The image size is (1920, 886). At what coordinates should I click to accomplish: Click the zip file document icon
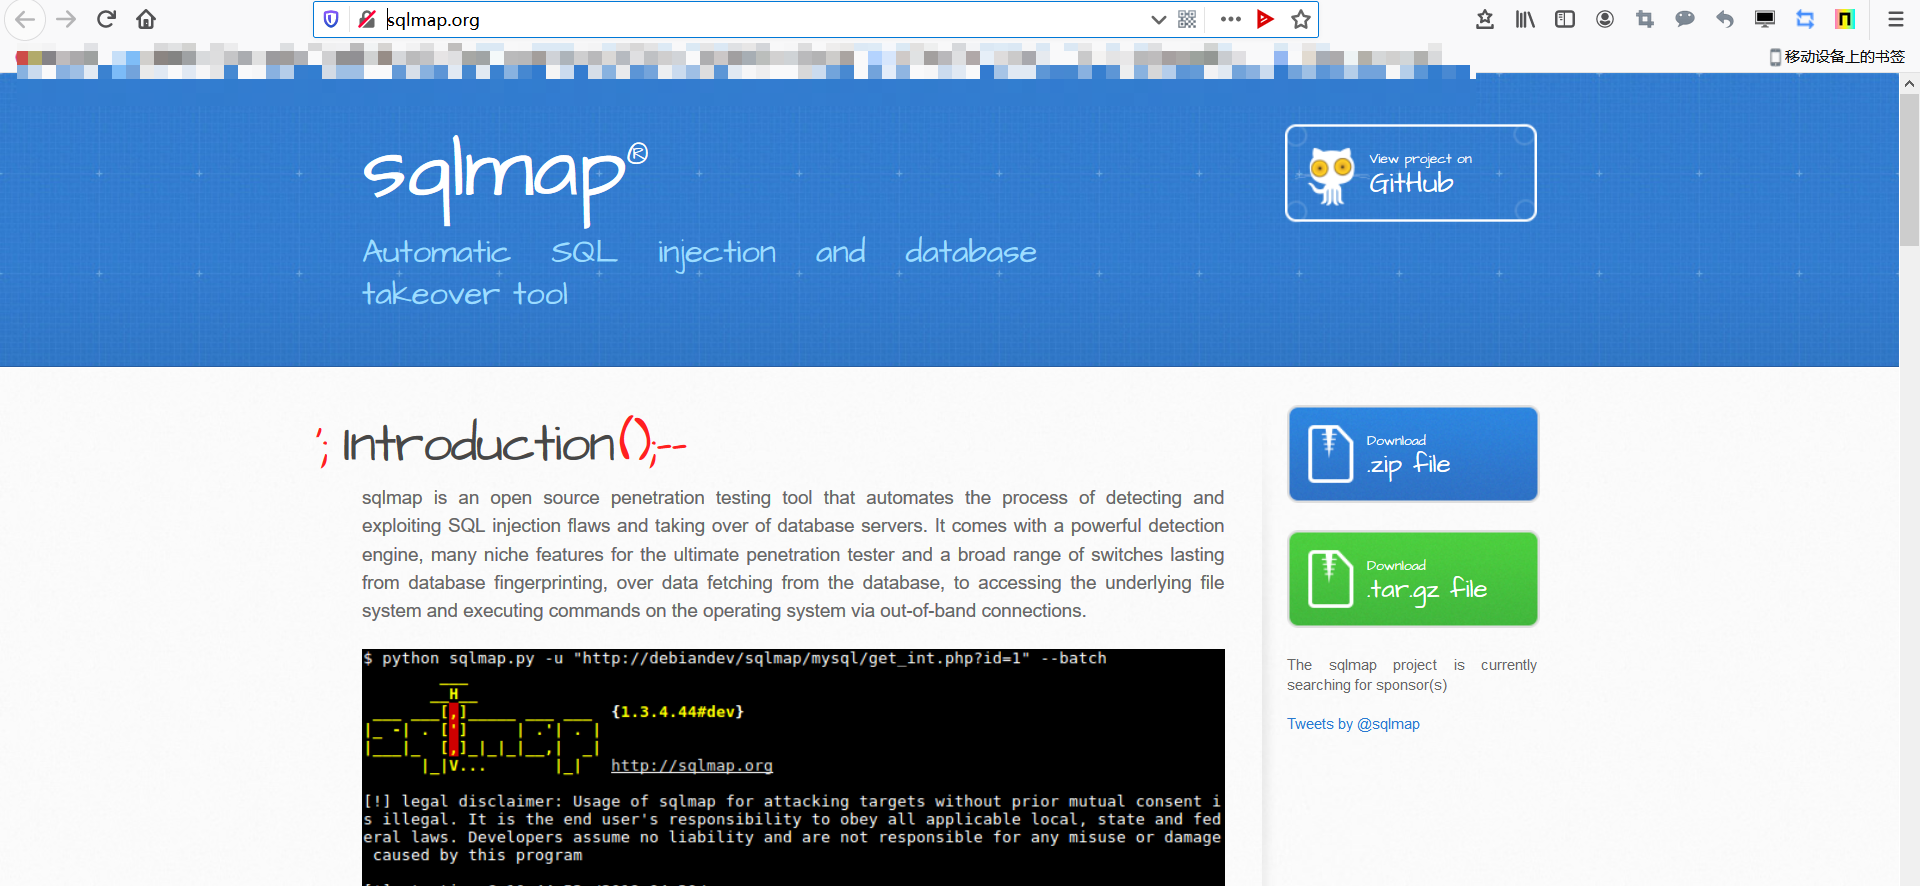point(1330,453)
